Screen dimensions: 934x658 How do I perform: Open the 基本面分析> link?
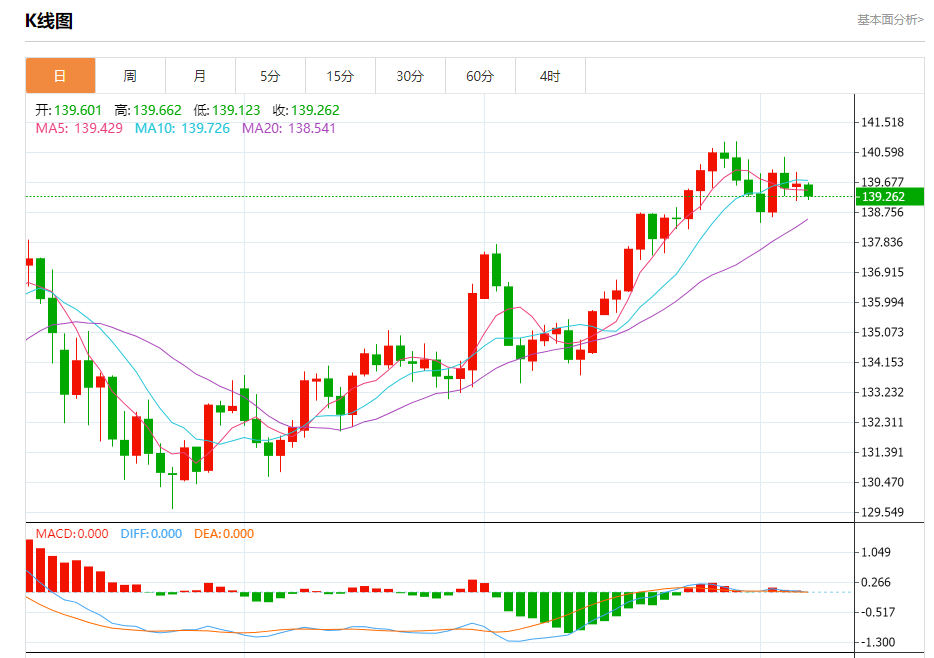click(891, 20)
